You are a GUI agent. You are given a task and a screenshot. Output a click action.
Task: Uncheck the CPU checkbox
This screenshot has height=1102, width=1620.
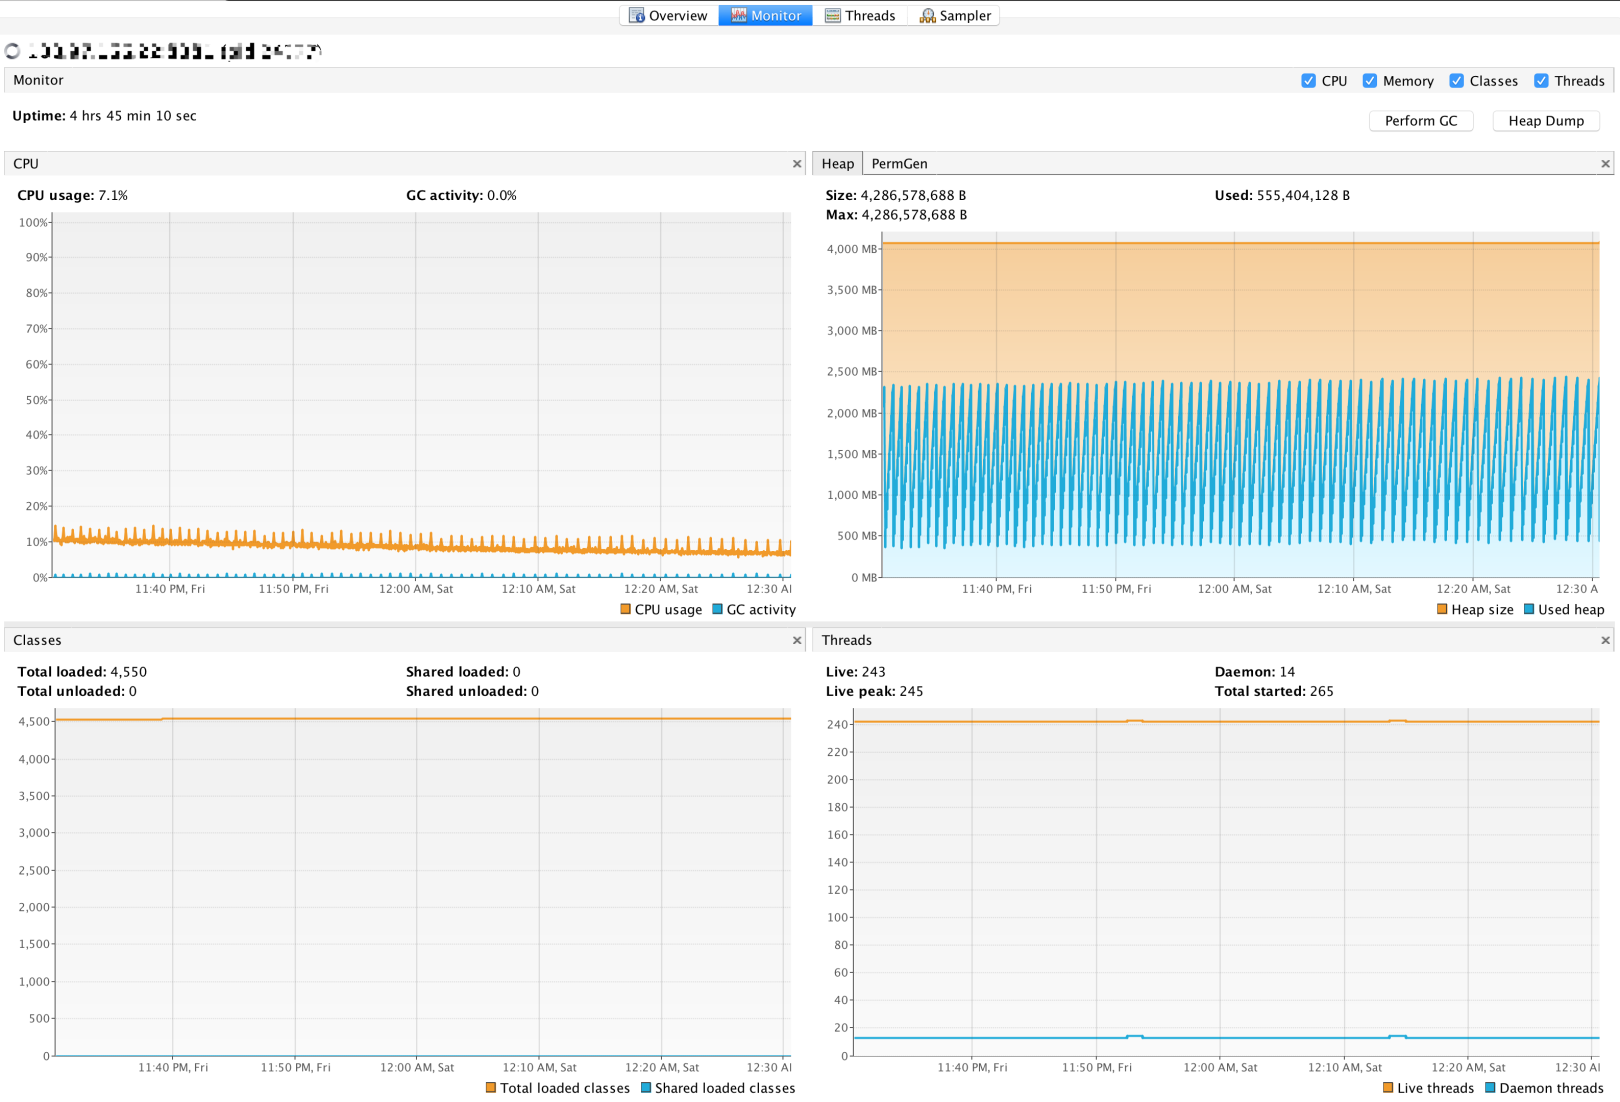[x=1308, y=81]
